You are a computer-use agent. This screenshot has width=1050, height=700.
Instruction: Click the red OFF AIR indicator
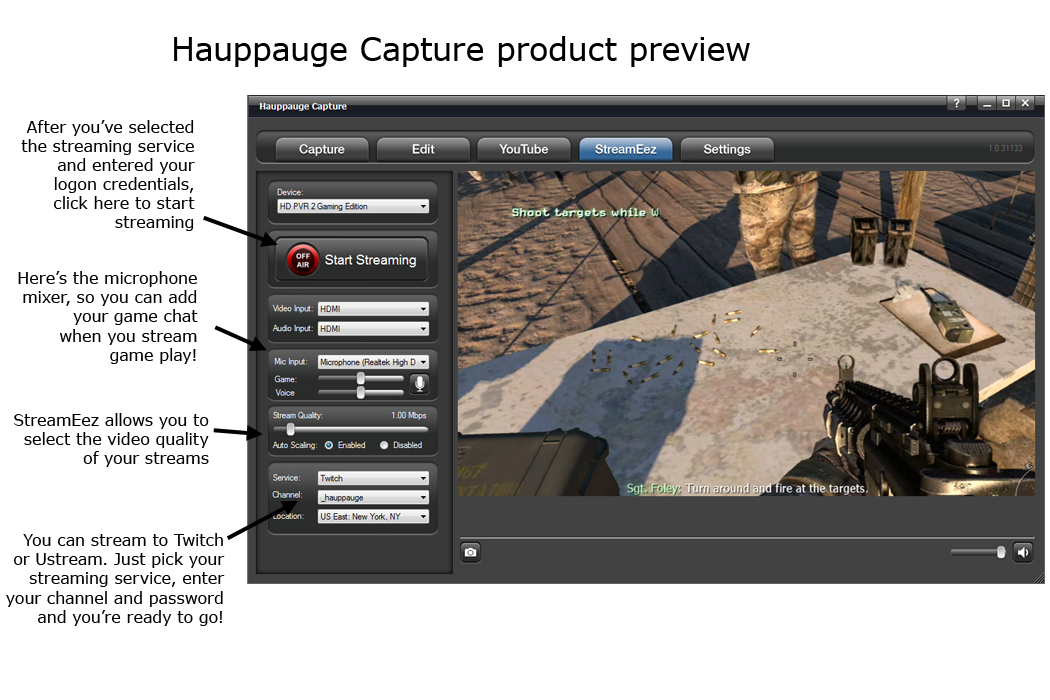click(303, 260)
